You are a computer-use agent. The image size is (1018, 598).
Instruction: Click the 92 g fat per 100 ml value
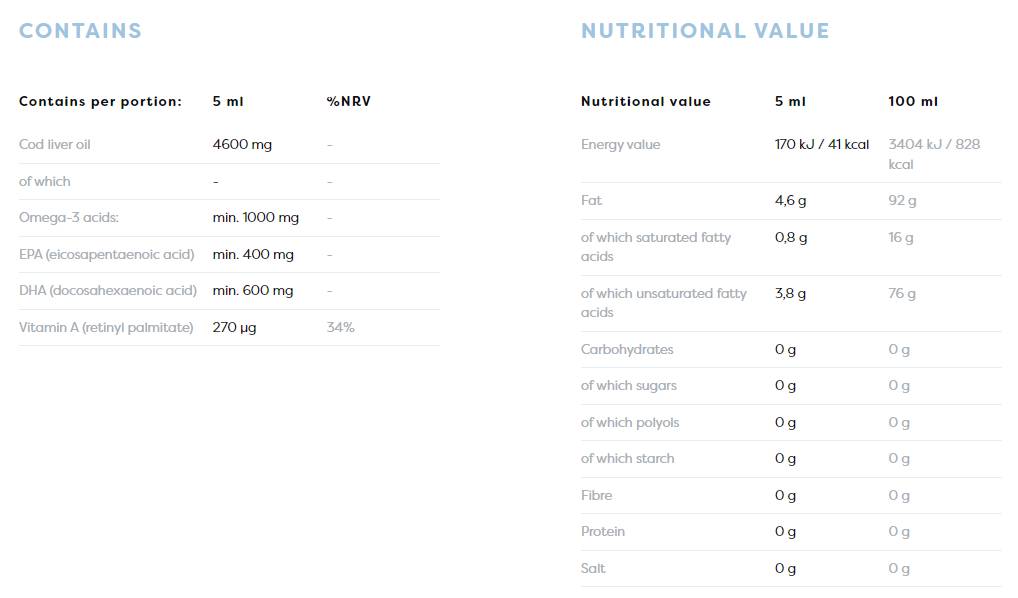tap(902, 201)
